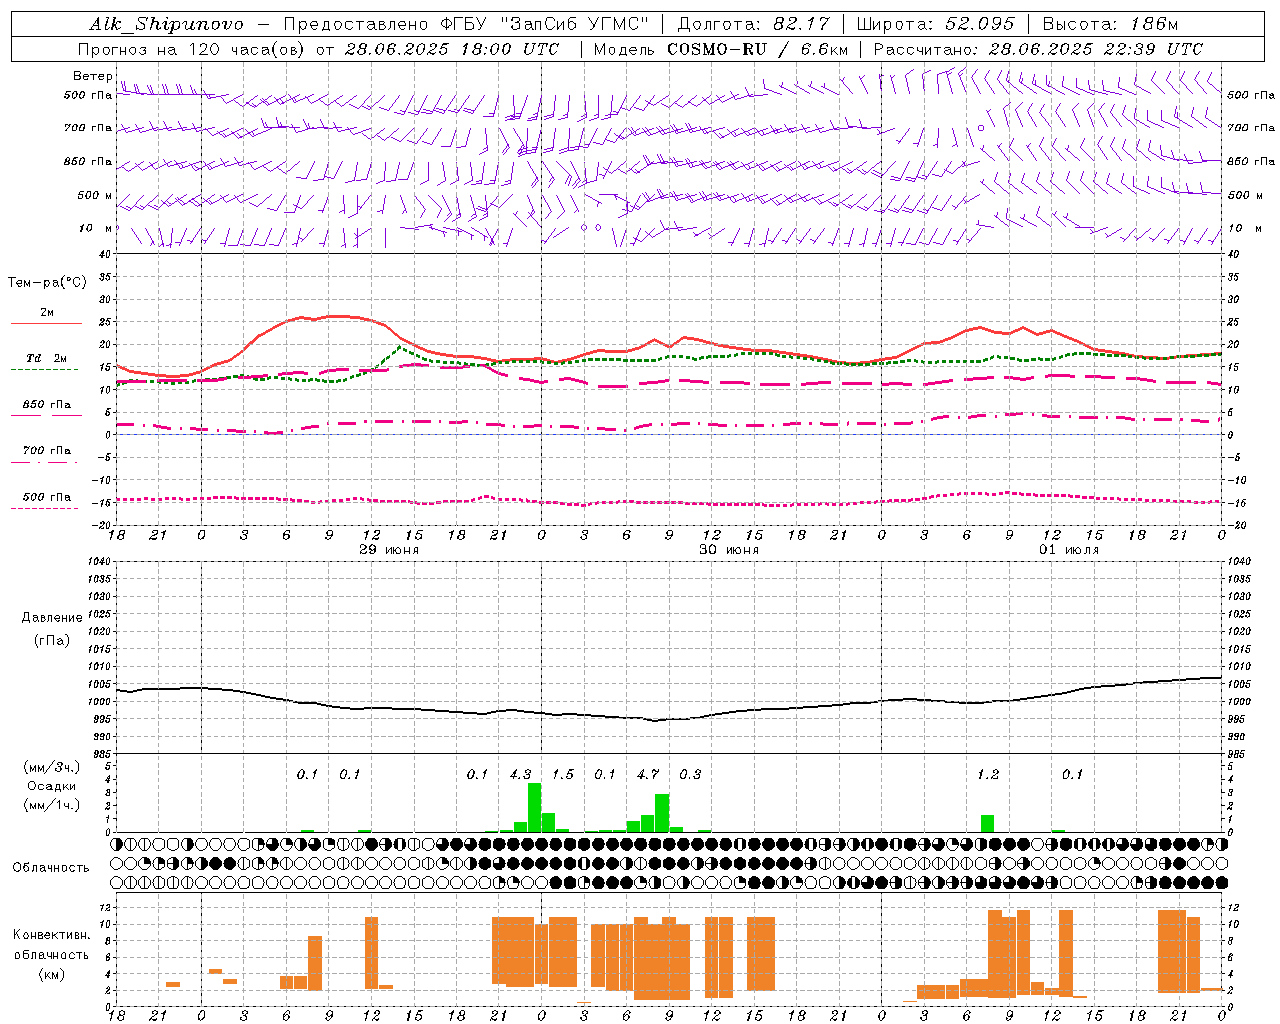This screenshot has width=1280, height=1024.
Task: Click the 30 июня date label
Action: (729, 550)
